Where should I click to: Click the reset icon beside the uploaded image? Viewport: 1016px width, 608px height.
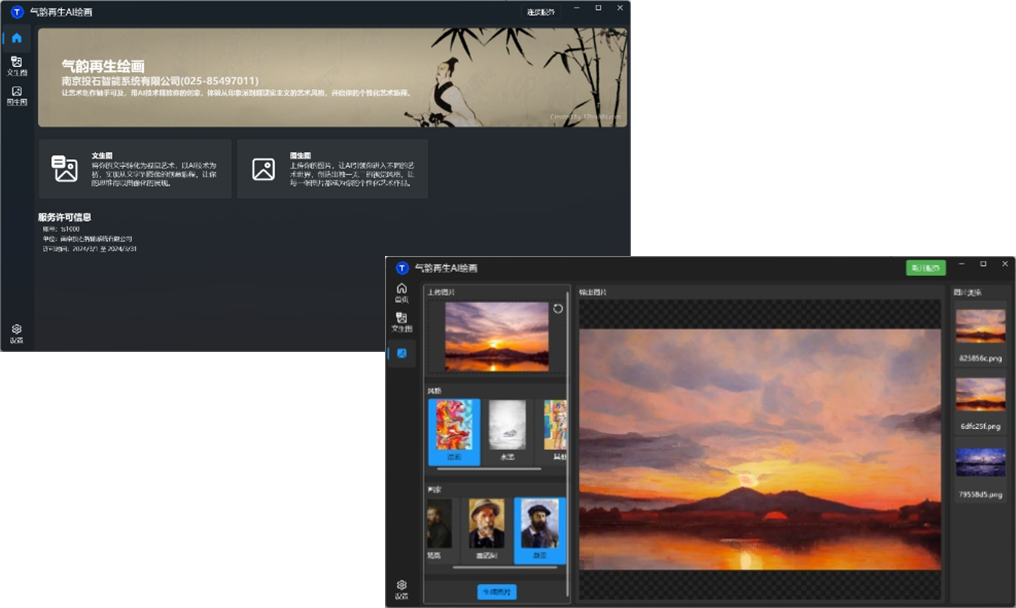click(x=558, y=309)
